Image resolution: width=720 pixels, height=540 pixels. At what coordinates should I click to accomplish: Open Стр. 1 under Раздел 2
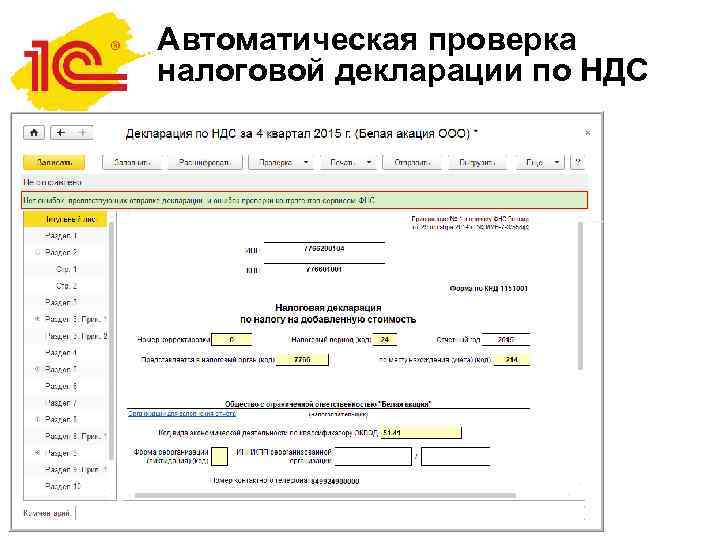point(67,269)
